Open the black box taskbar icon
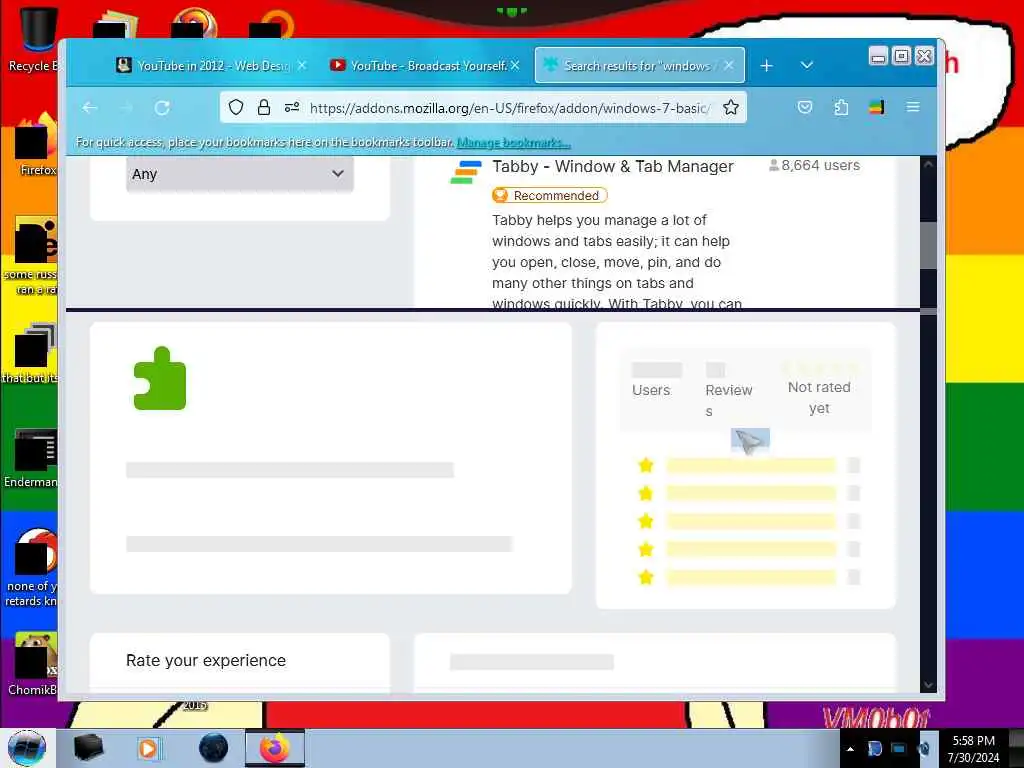 [88, 748]
